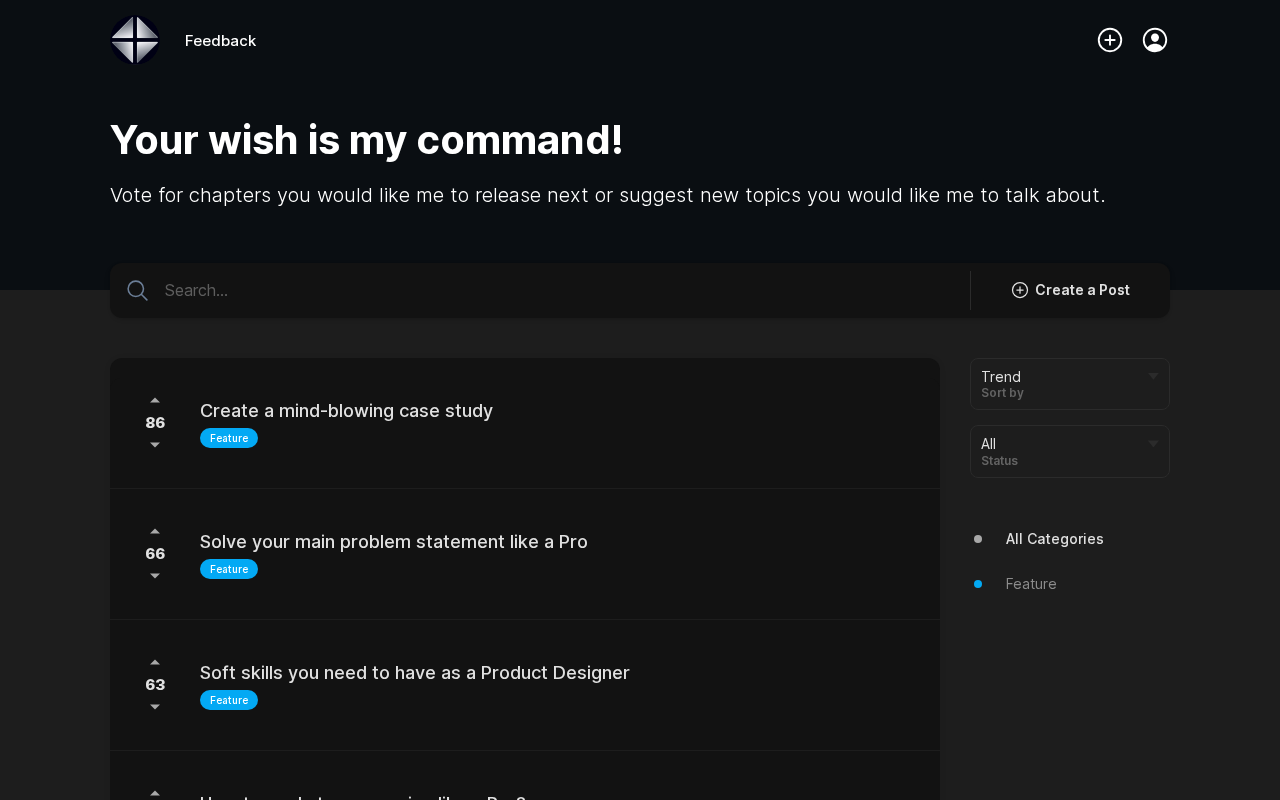Open the All status dropdown

1070,451
